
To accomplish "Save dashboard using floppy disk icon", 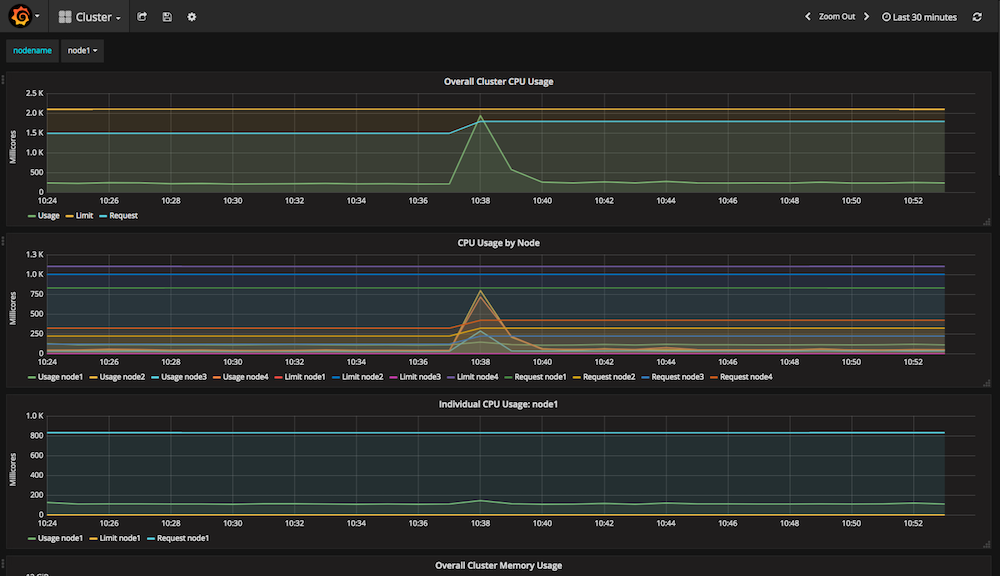I will 167,17.
